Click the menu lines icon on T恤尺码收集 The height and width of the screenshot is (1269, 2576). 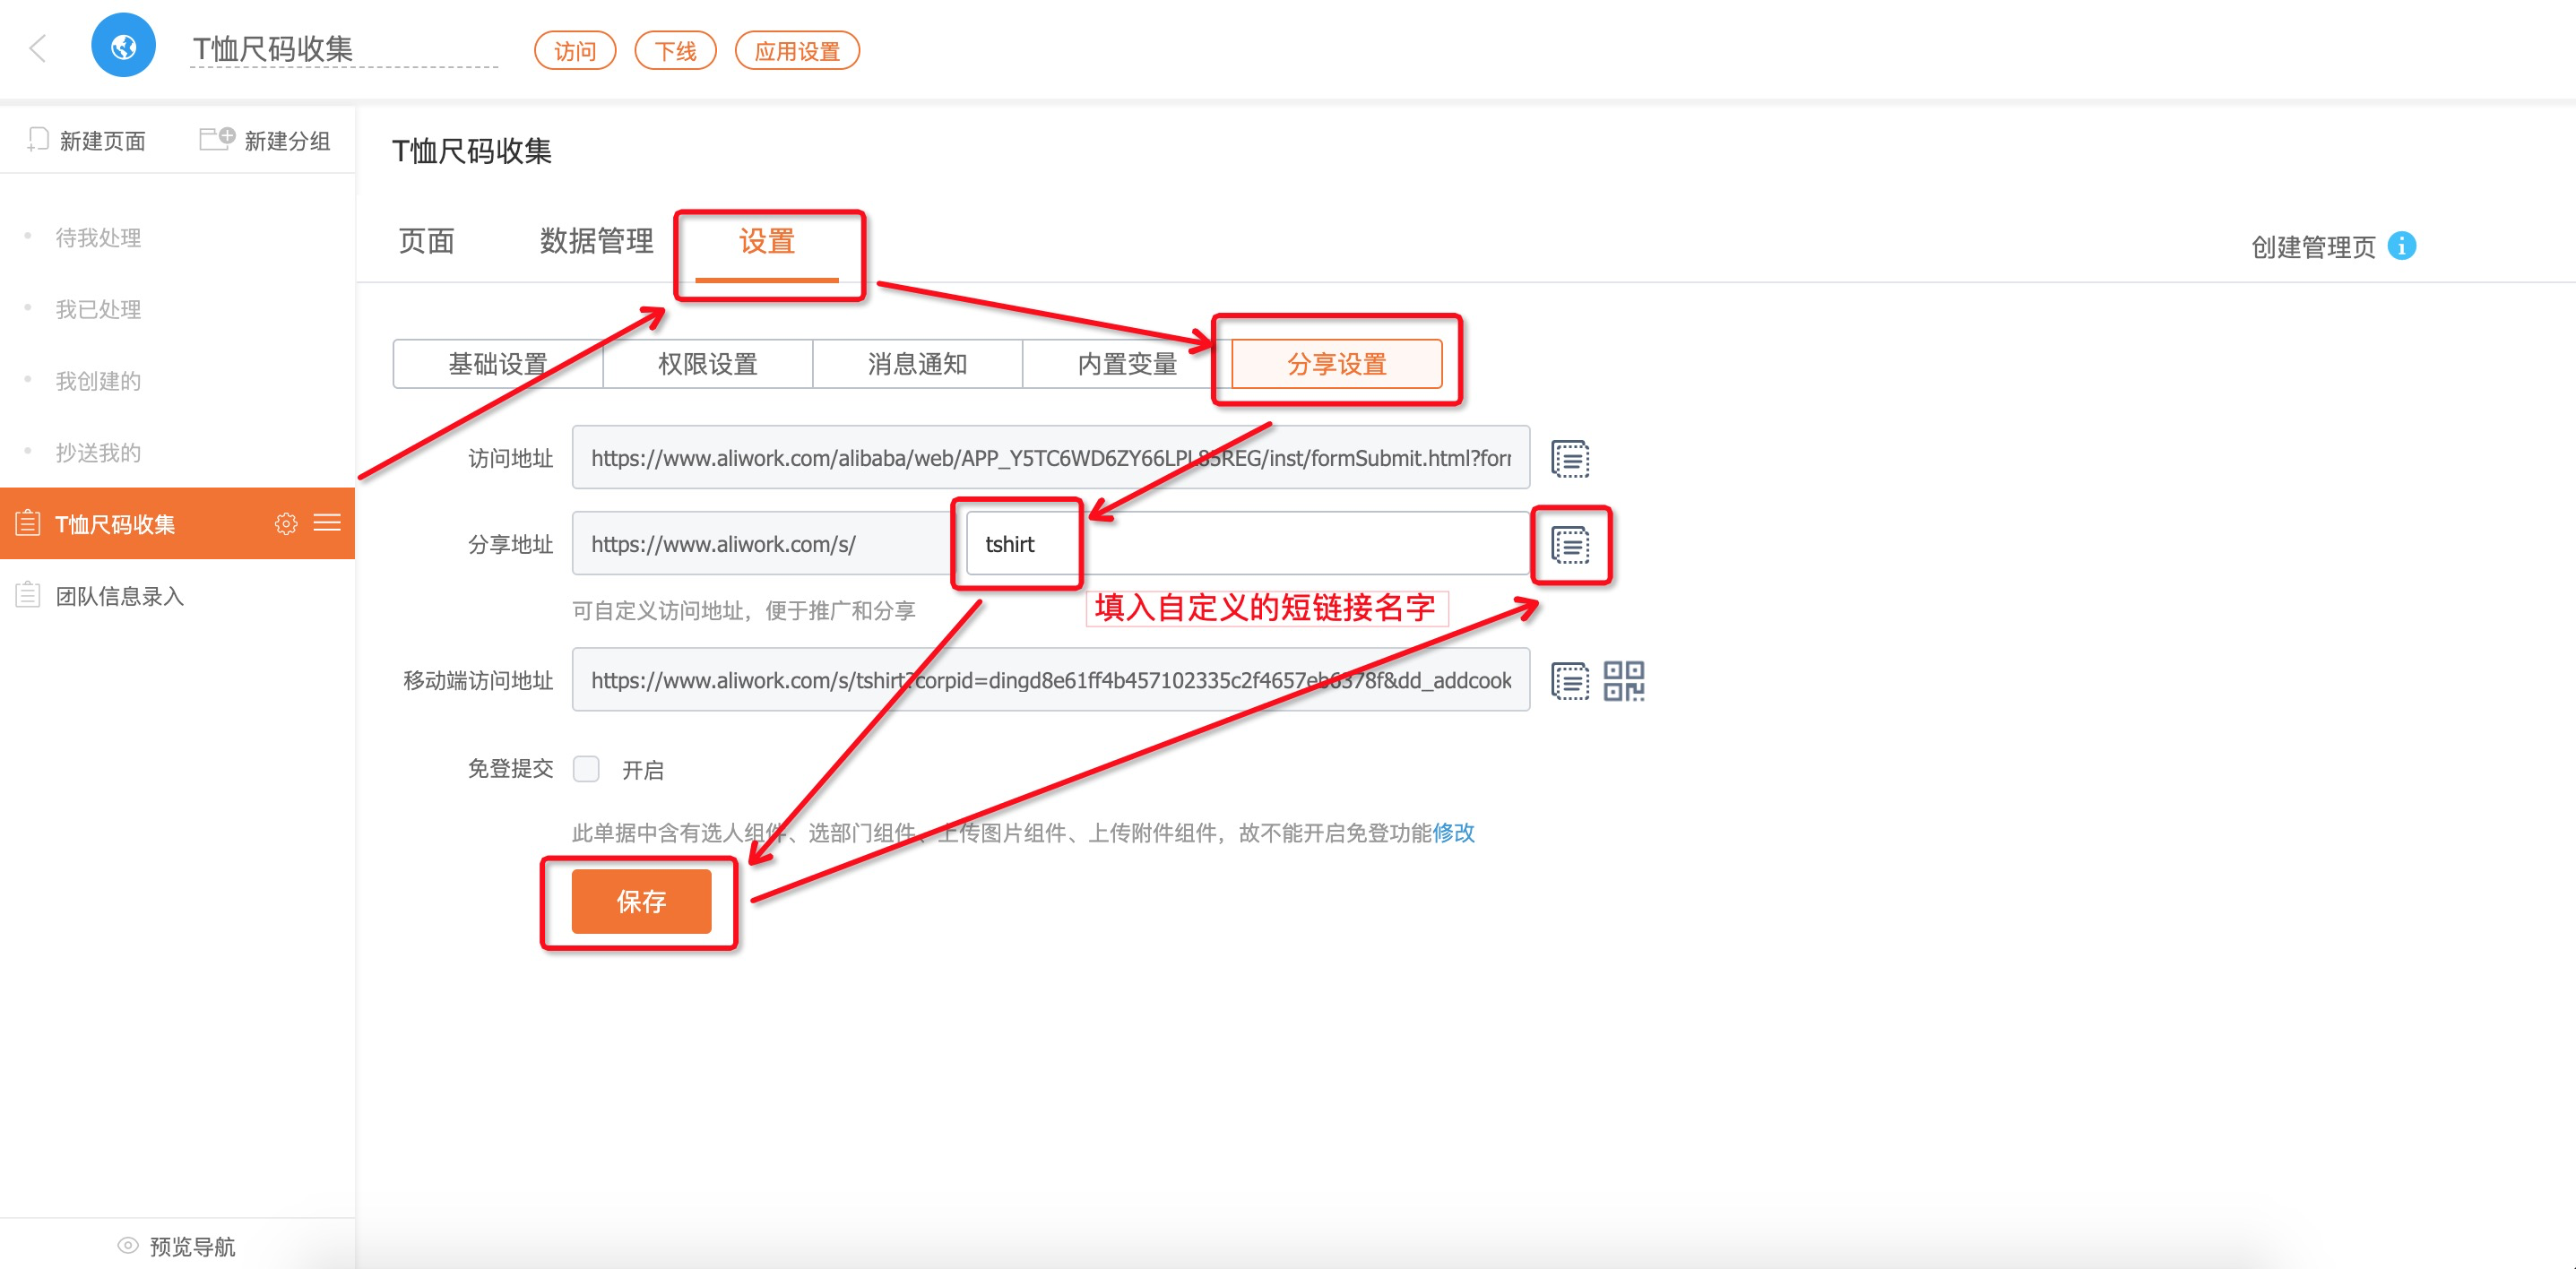coord(327,523)
